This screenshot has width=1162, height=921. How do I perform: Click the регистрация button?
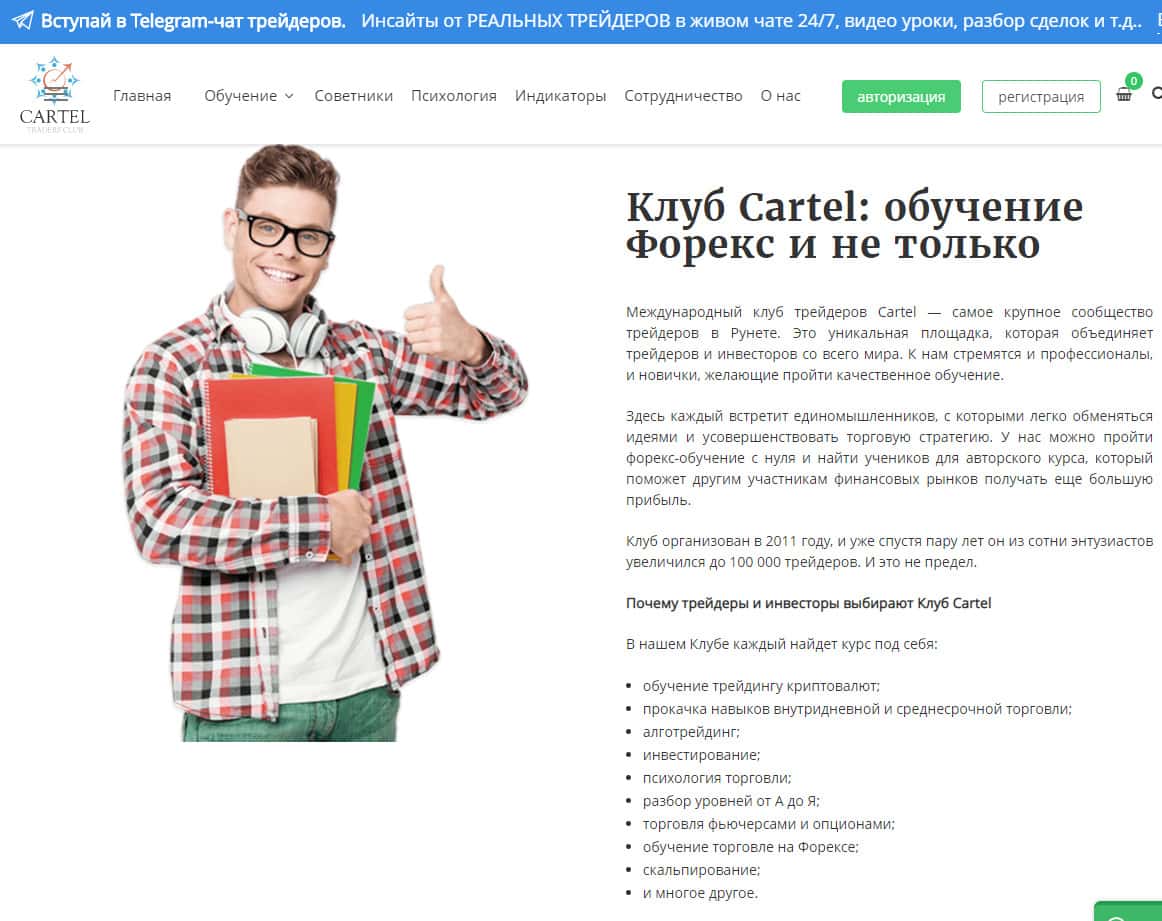[1040, 96]
